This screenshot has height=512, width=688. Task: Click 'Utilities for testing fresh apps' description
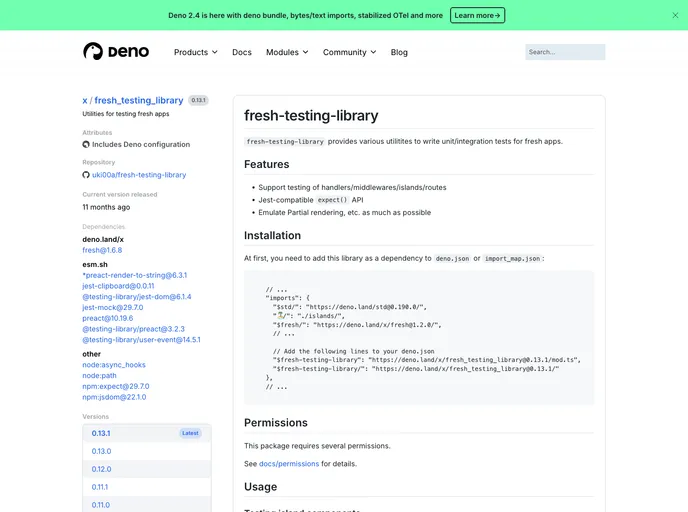point(125,114)
